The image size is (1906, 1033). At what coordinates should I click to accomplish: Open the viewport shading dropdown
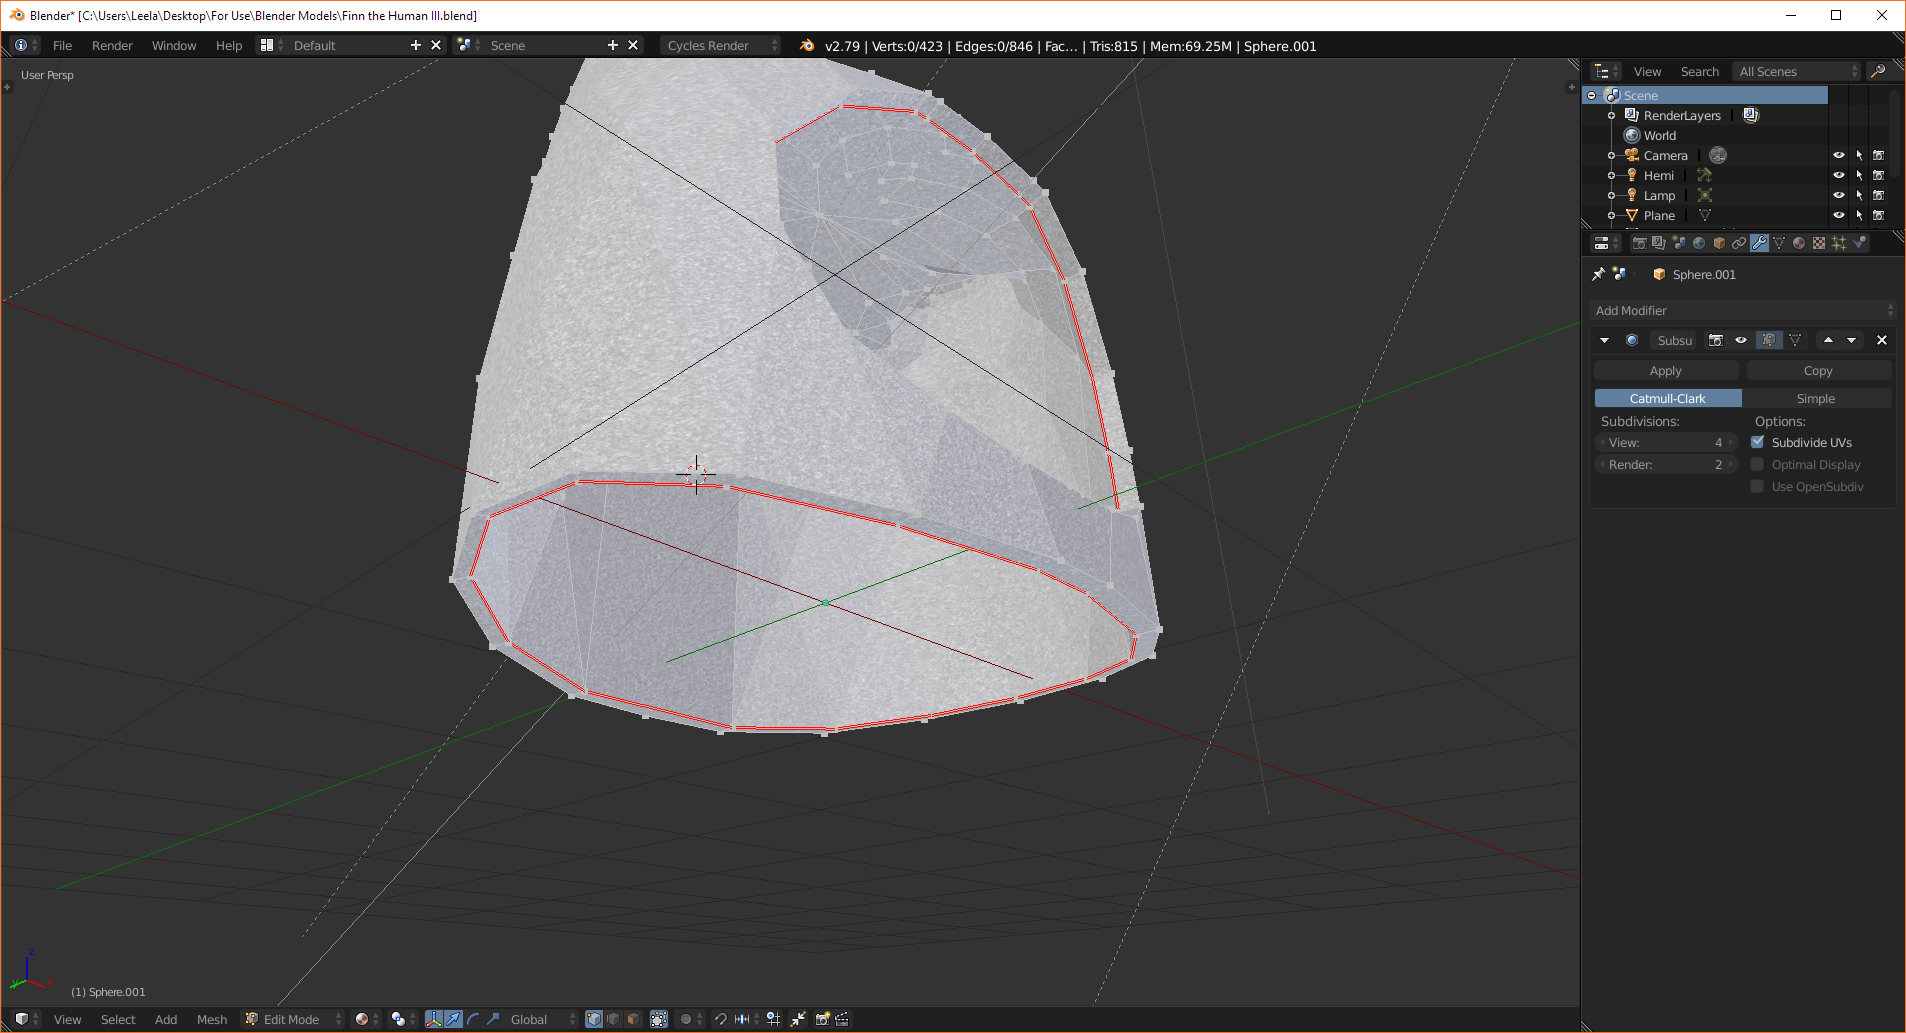tap(368, 1019)
